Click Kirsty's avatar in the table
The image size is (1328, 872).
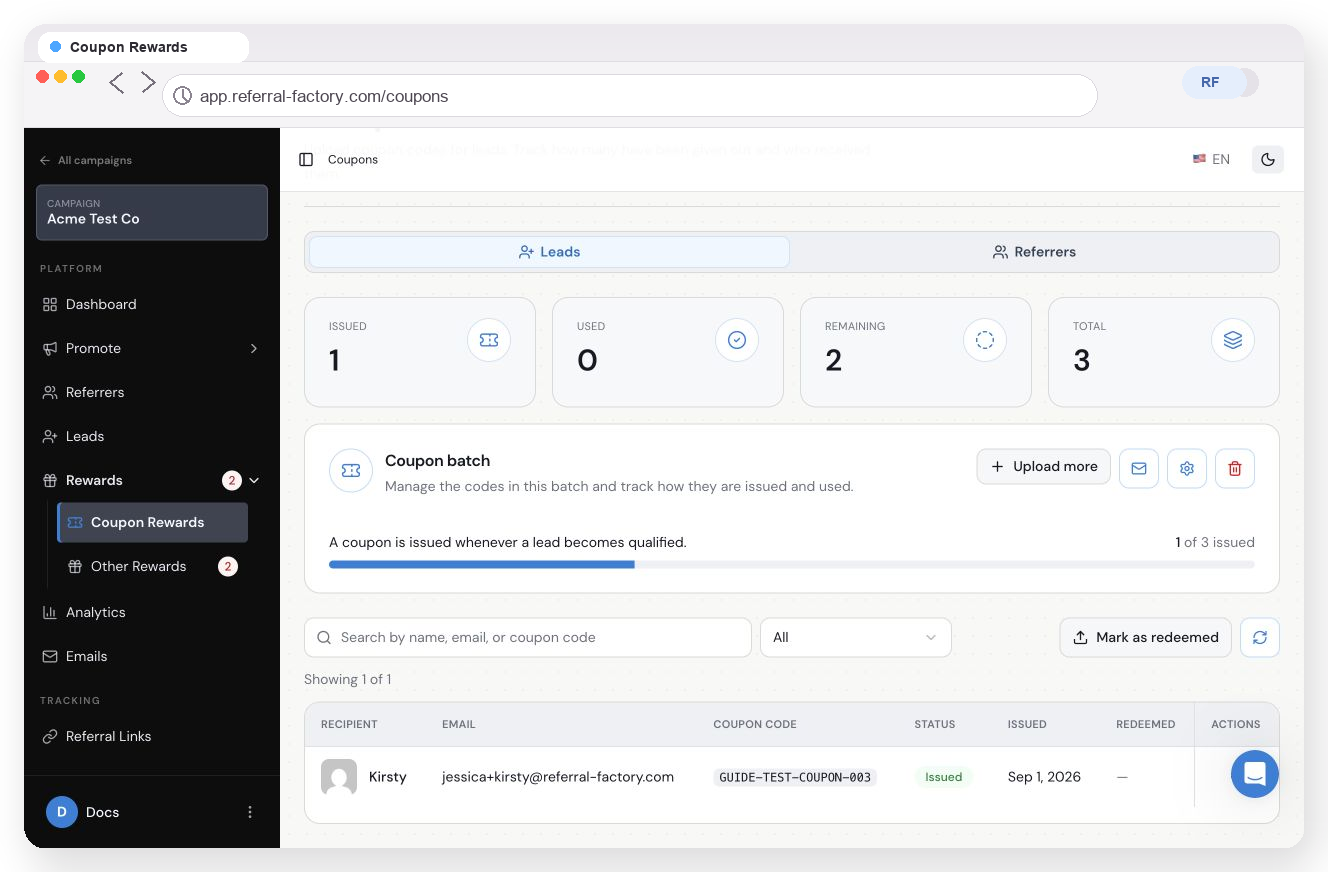point(339,777)
